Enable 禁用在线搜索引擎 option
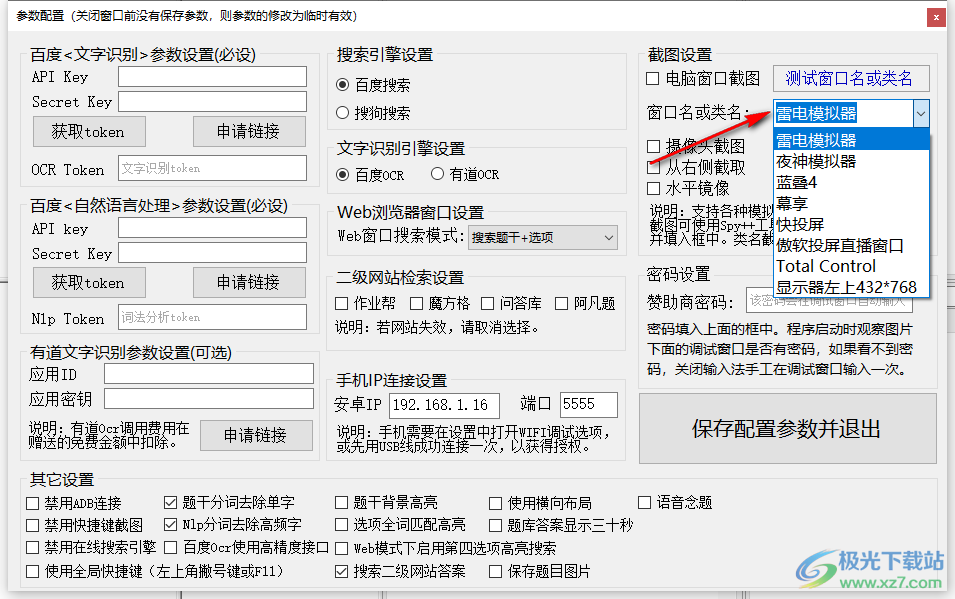 point(33,548)
